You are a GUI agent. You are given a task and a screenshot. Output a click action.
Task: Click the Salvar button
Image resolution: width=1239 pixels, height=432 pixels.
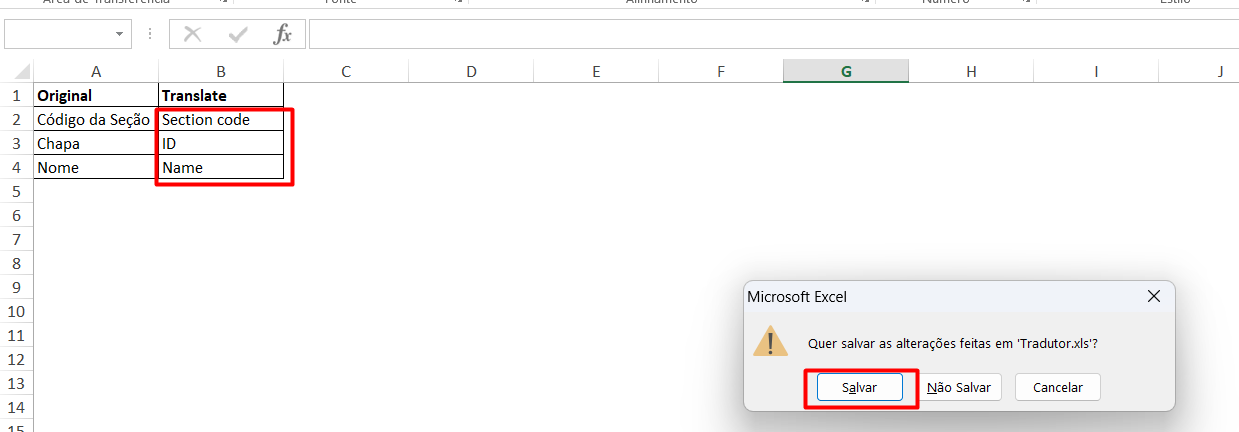860,387
